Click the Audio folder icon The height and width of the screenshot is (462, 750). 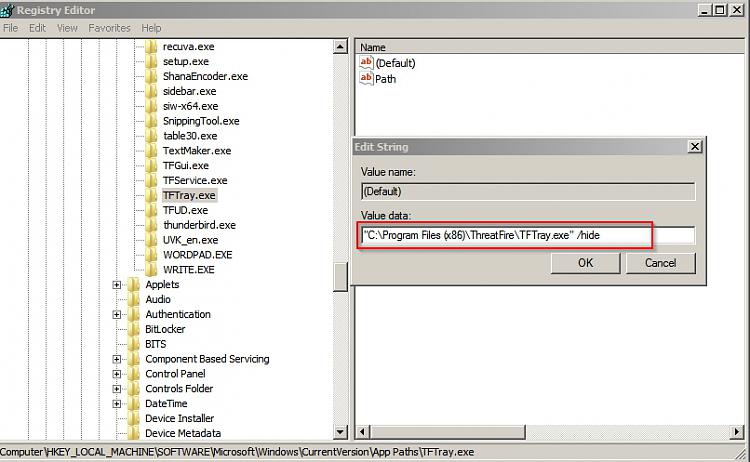click(x=134, y=299)
